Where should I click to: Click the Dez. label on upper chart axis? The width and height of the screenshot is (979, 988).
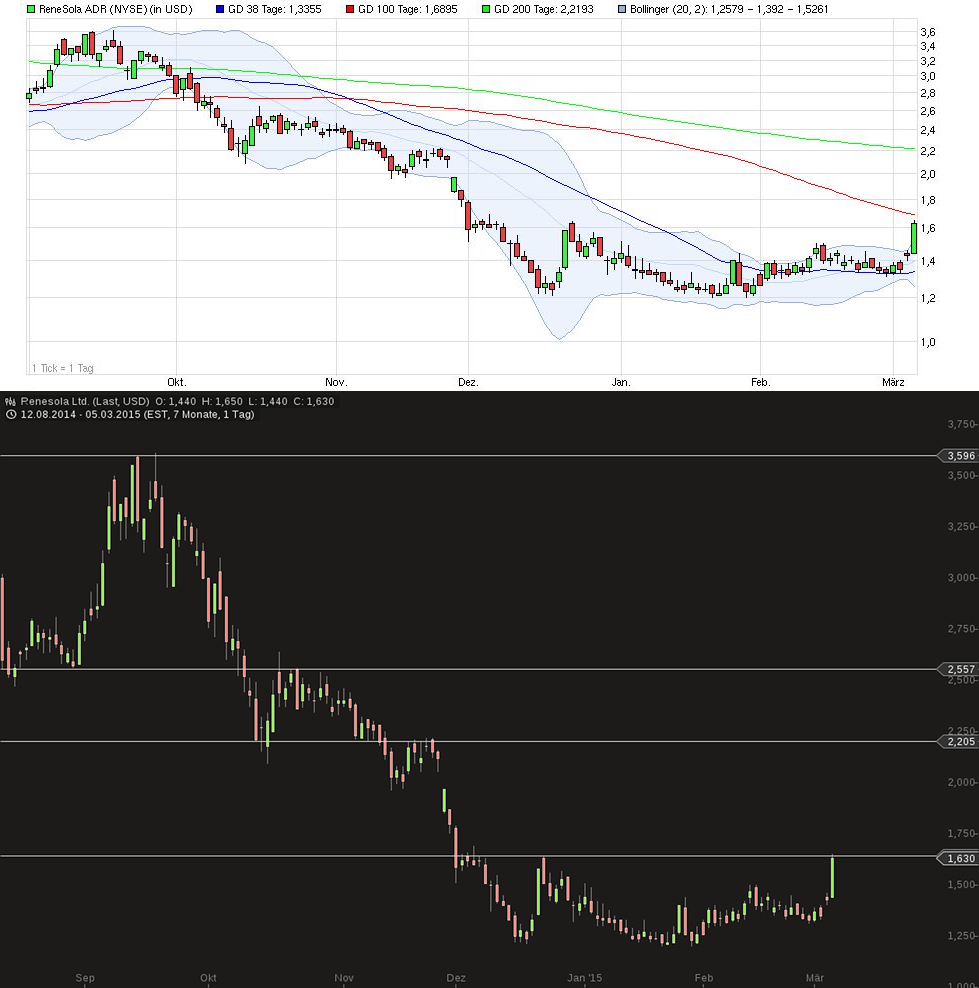click(468, 382)
